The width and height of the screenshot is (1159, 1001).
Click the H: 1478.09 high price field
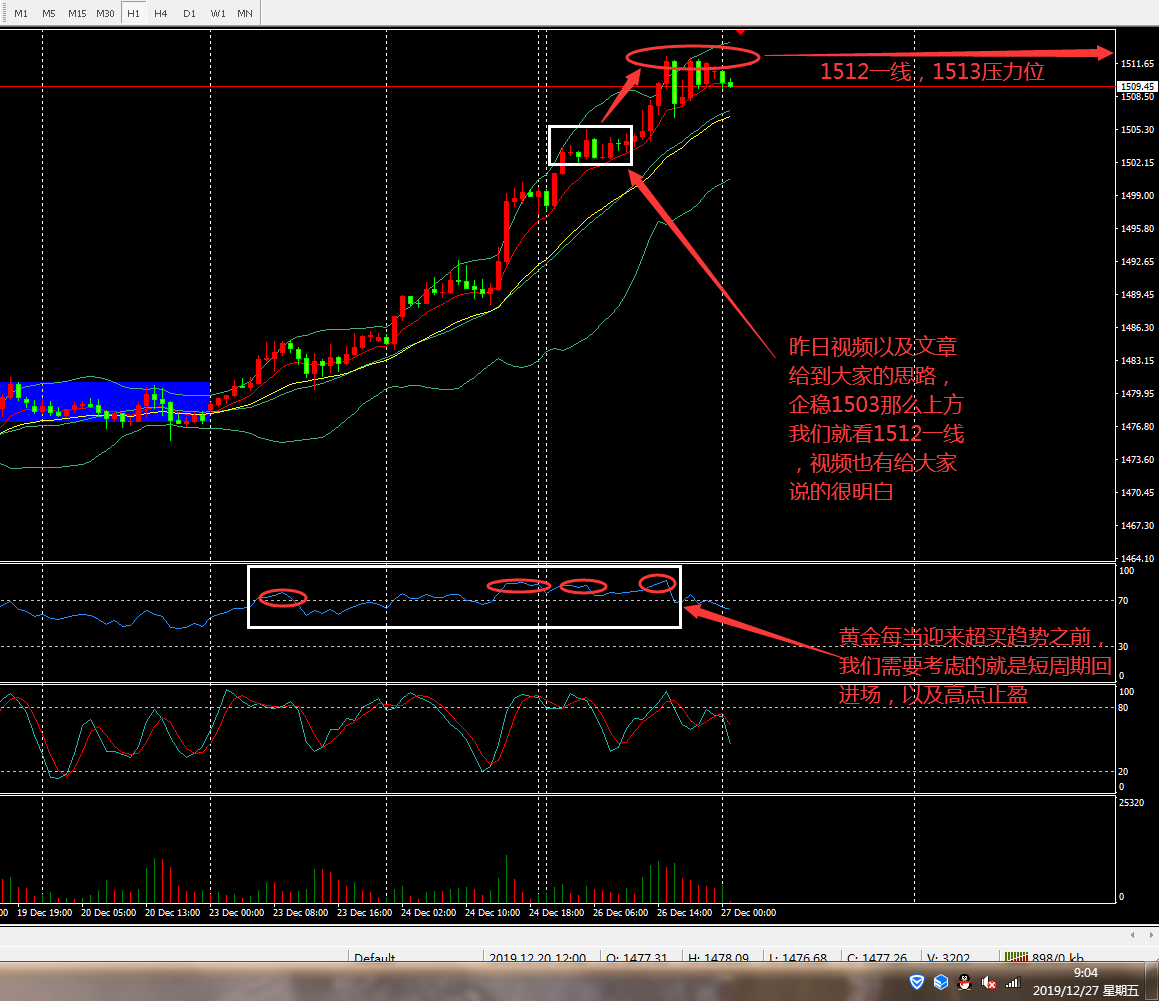tap(718, 957)
